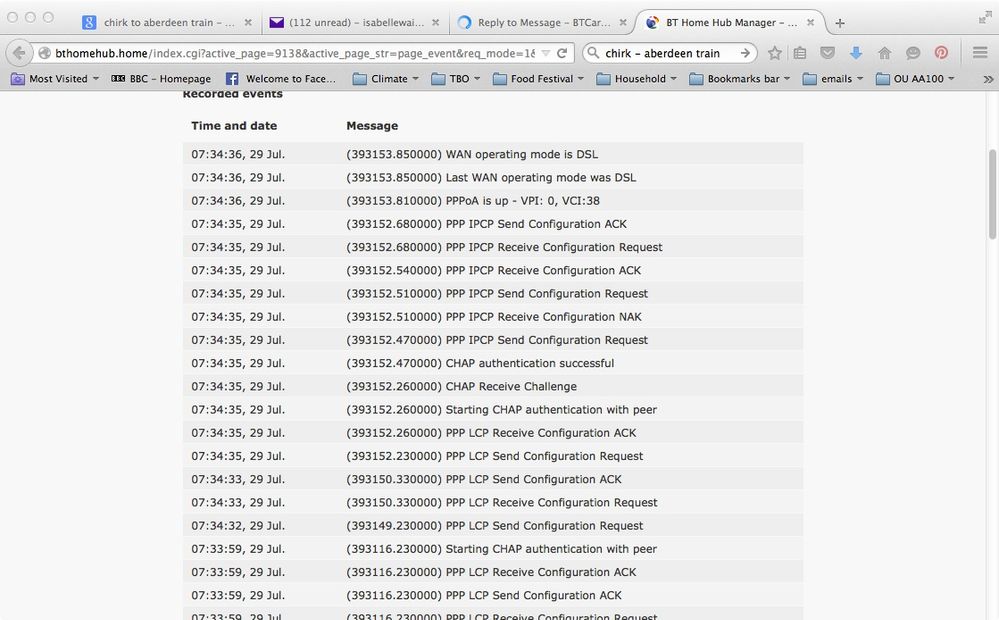Image resolution: width=999 pixels, height=620 pixels.
Task: Close the chirk to aberdeen train tab
Action: (x=248, y=22)
